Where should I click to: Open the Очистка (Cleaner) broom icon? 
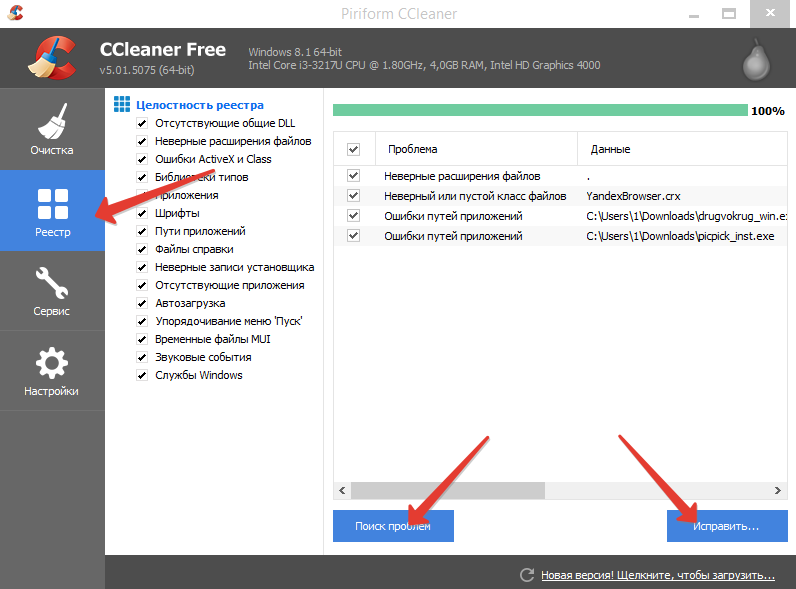[52, 121]
